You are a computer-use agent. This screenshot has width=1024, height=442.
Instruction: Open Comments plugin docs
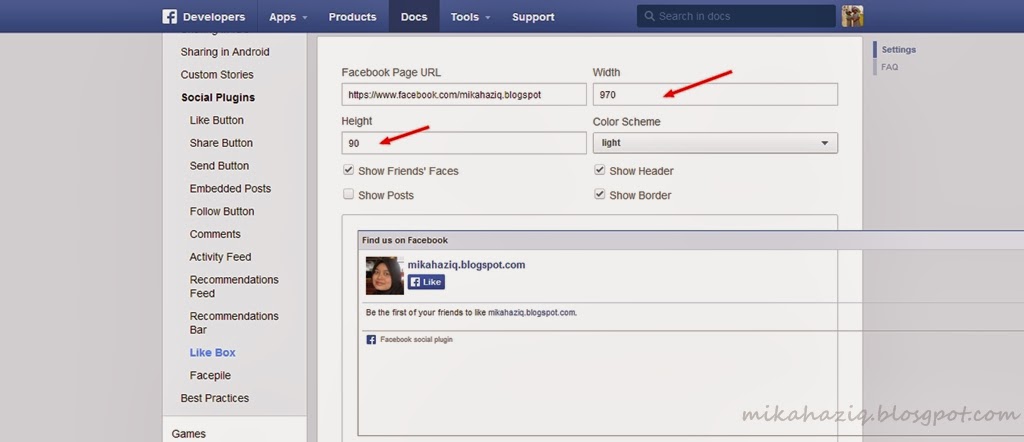215,234
